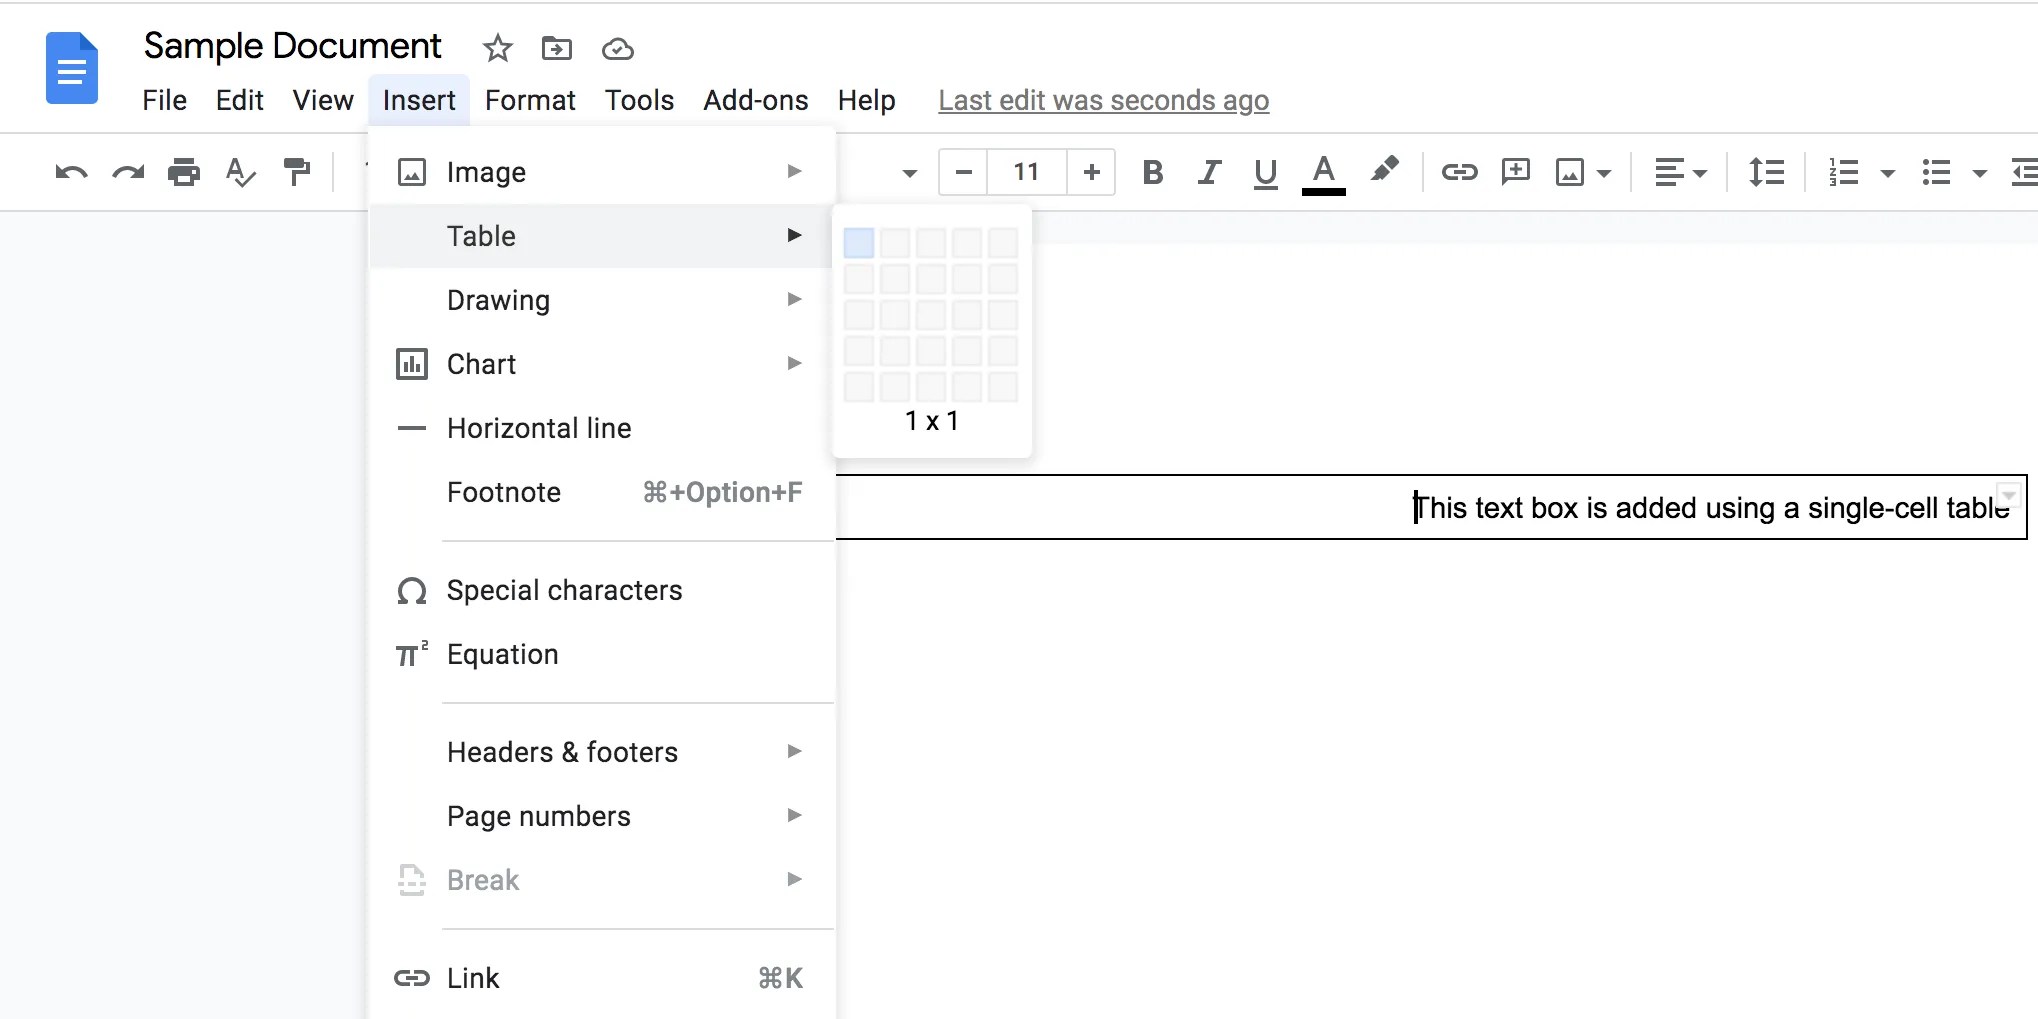This screenshot has height=1019, width=2038.
Task: Open the text color picker
Action: [1323, 172]
